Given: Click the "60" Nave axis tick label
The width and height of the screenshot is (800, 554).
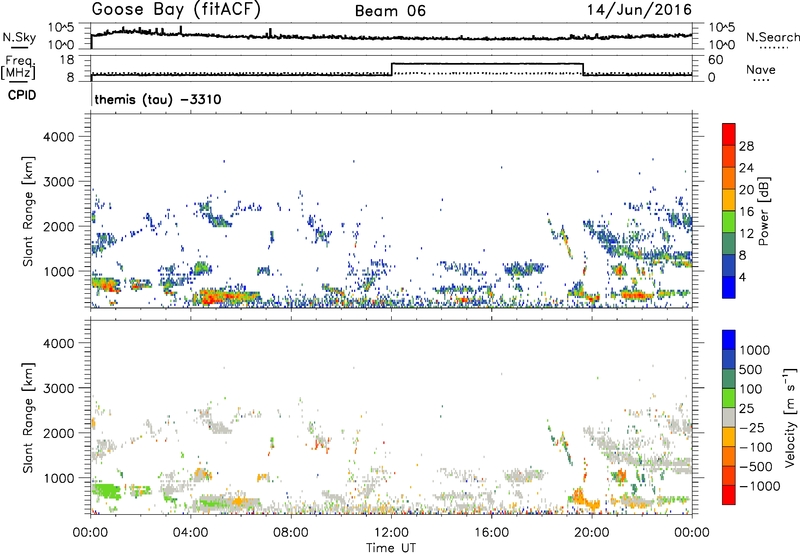Looking at the screenshot, I should 716,60.
